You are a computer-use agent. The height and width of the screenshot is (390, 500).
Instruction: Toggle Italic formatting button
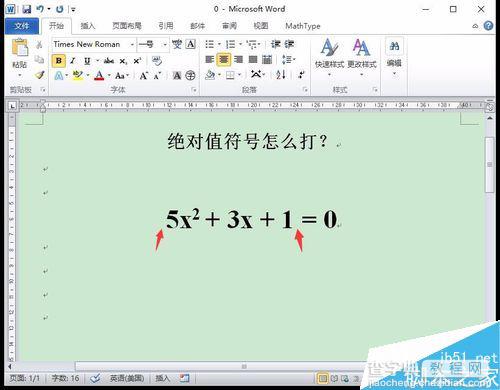click(x=73, y=61)
